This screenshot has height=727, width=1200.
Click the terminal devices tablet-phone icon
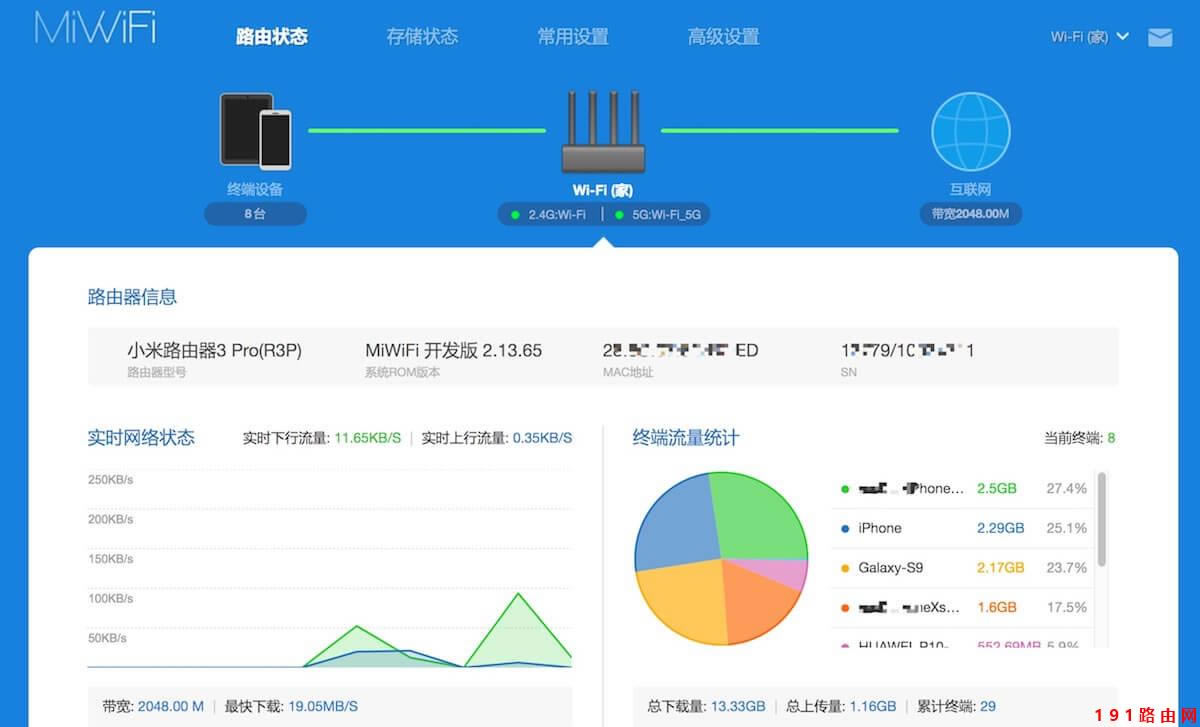255,131
